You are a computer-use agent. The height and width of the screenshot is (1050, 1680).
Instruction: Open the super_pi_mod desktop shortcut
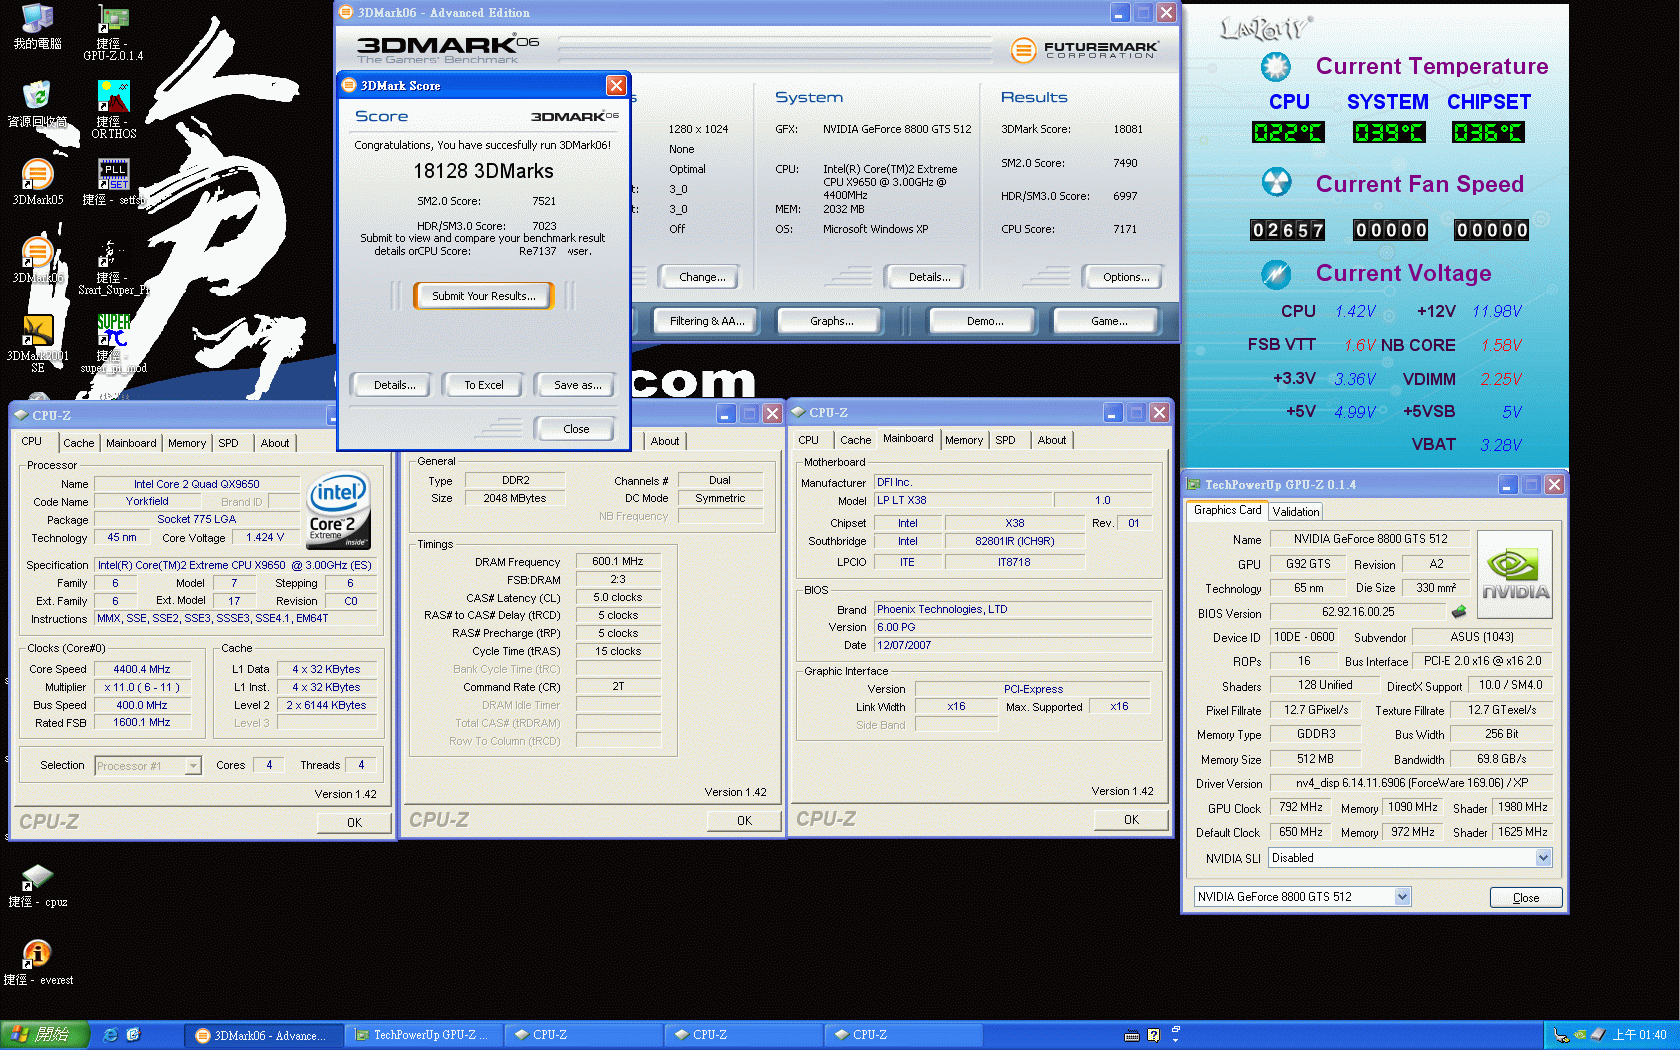pyautogui.click(x=113, y=343)
